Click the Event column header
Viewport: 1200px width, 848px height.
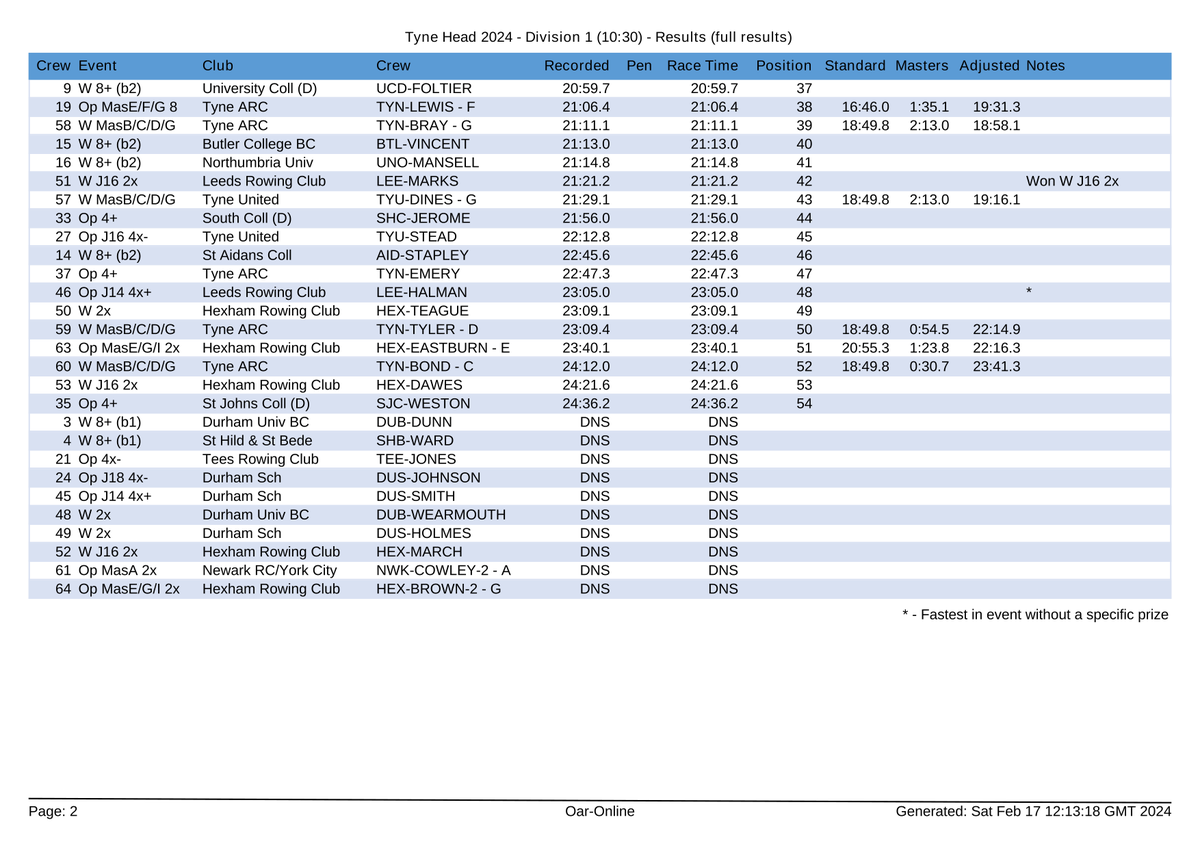(x=97, y=66)
